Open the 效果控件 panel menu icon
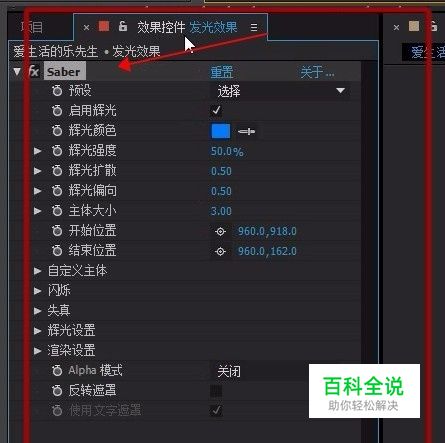445x443 pixels. (254, 27)
